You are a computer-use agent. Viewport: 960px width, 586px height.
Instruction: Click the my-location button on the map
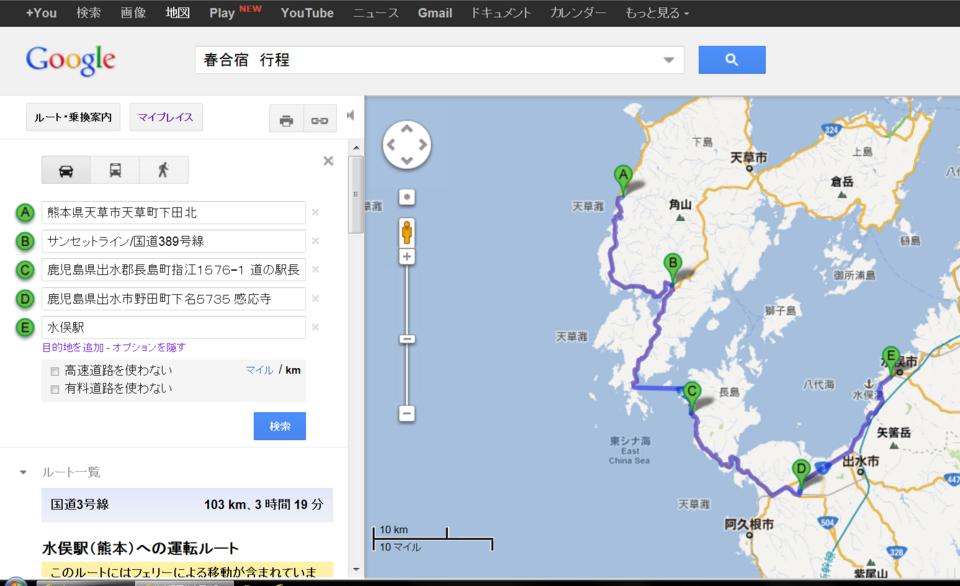pos(407,197)
